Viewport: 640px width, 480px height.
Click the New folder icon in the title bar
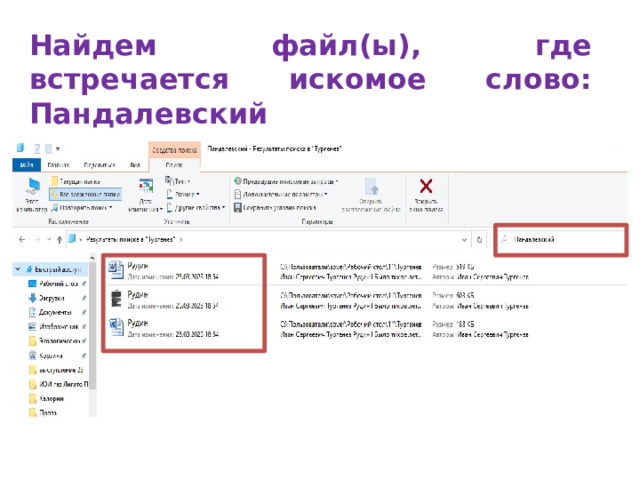click(48, 149)
